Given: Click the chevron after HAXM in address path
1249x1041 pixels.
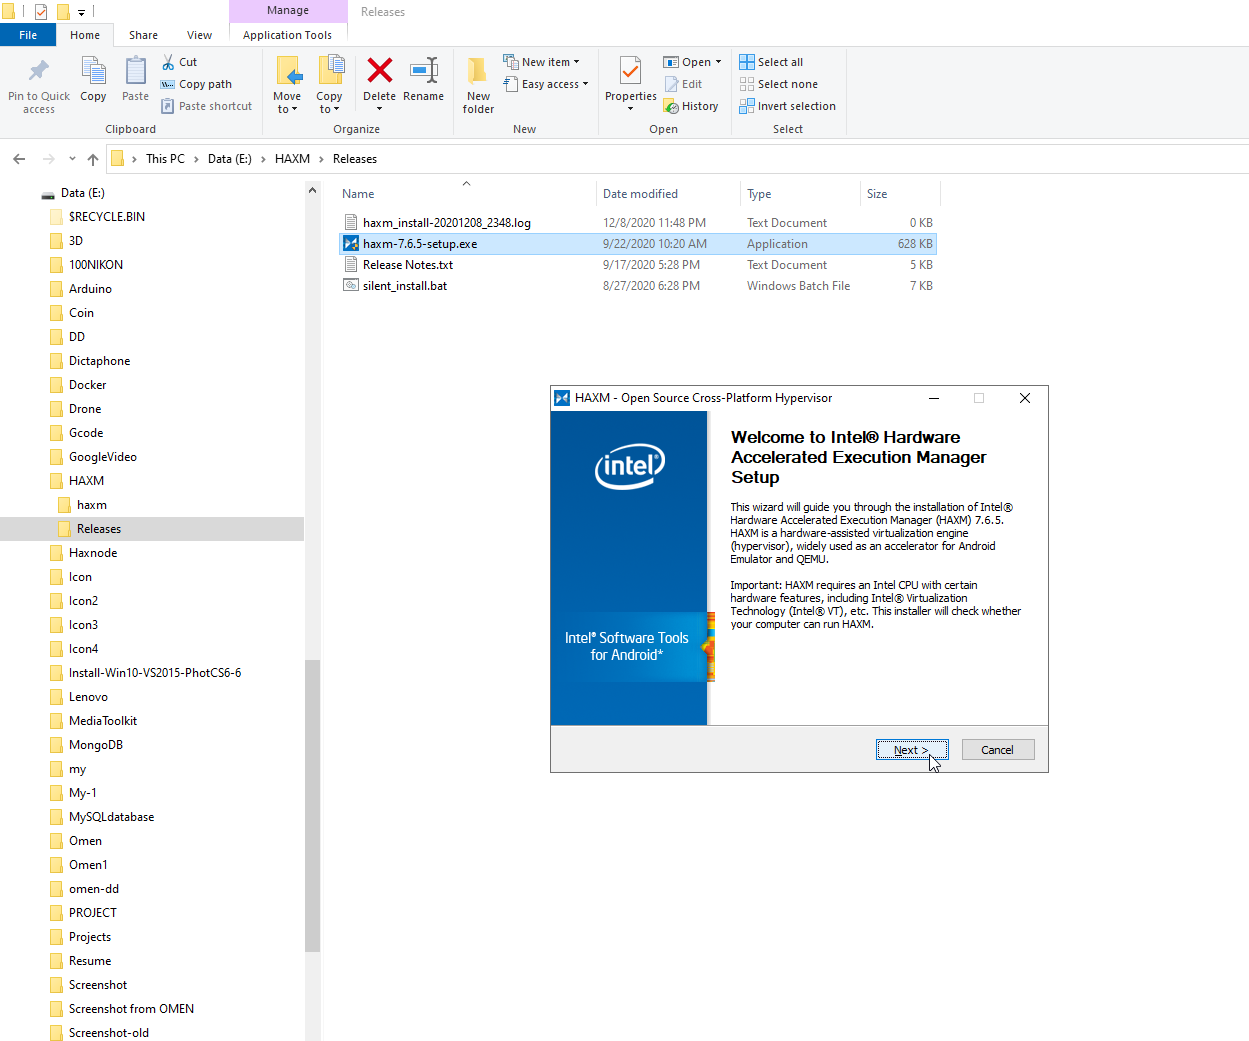Looking at the screenshot, I should pyautogui.click(x=321, y=159).
